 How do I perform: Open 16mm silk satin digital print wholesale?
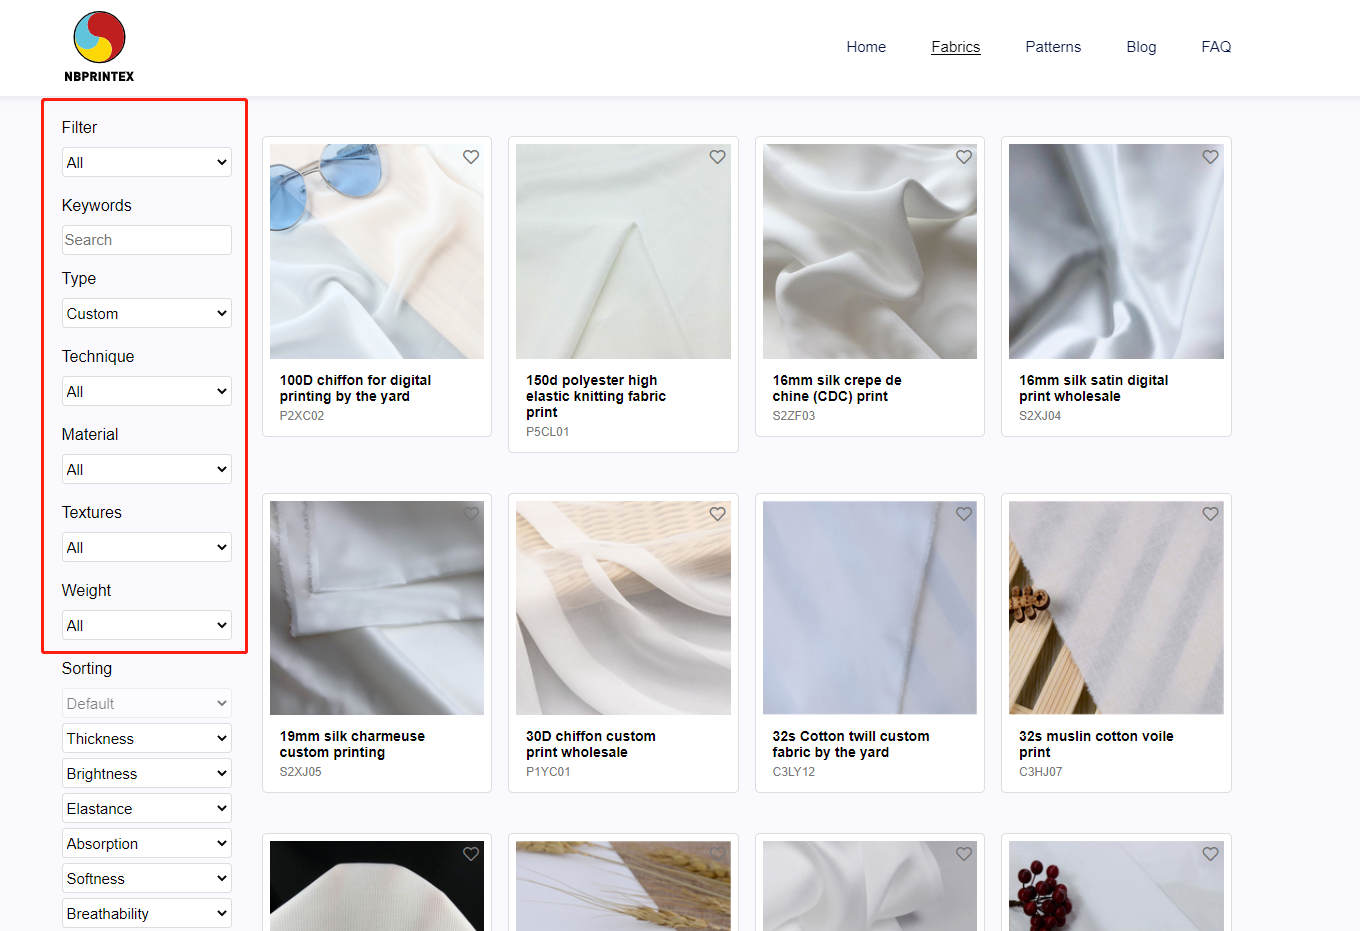coord(1093,388)
